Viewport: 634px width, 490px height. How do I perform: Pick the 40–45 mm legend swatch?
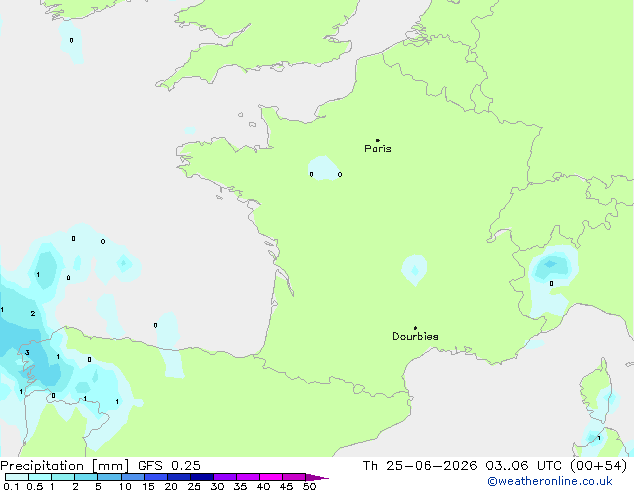pos(271,477)
